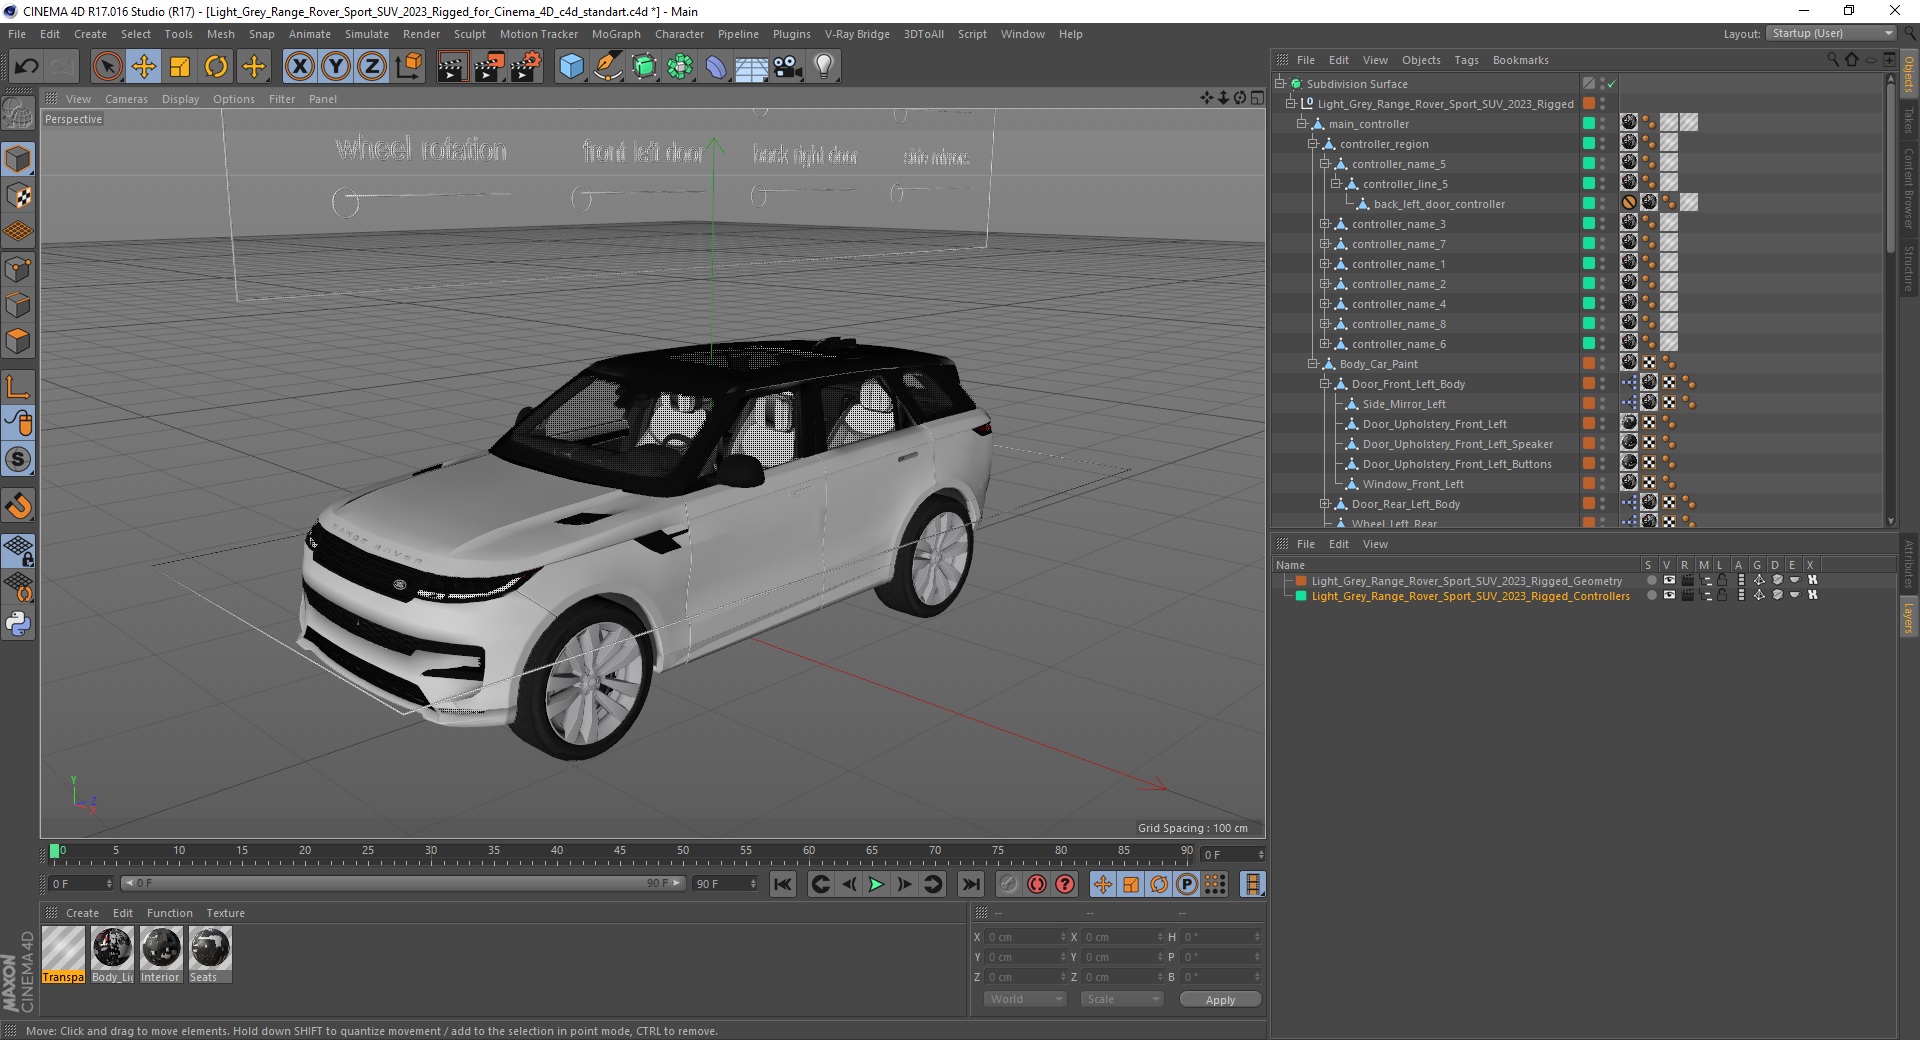Activate the Move tool in toolbar
This screenshot has width=1920, height=1040.
coord(143,67)
